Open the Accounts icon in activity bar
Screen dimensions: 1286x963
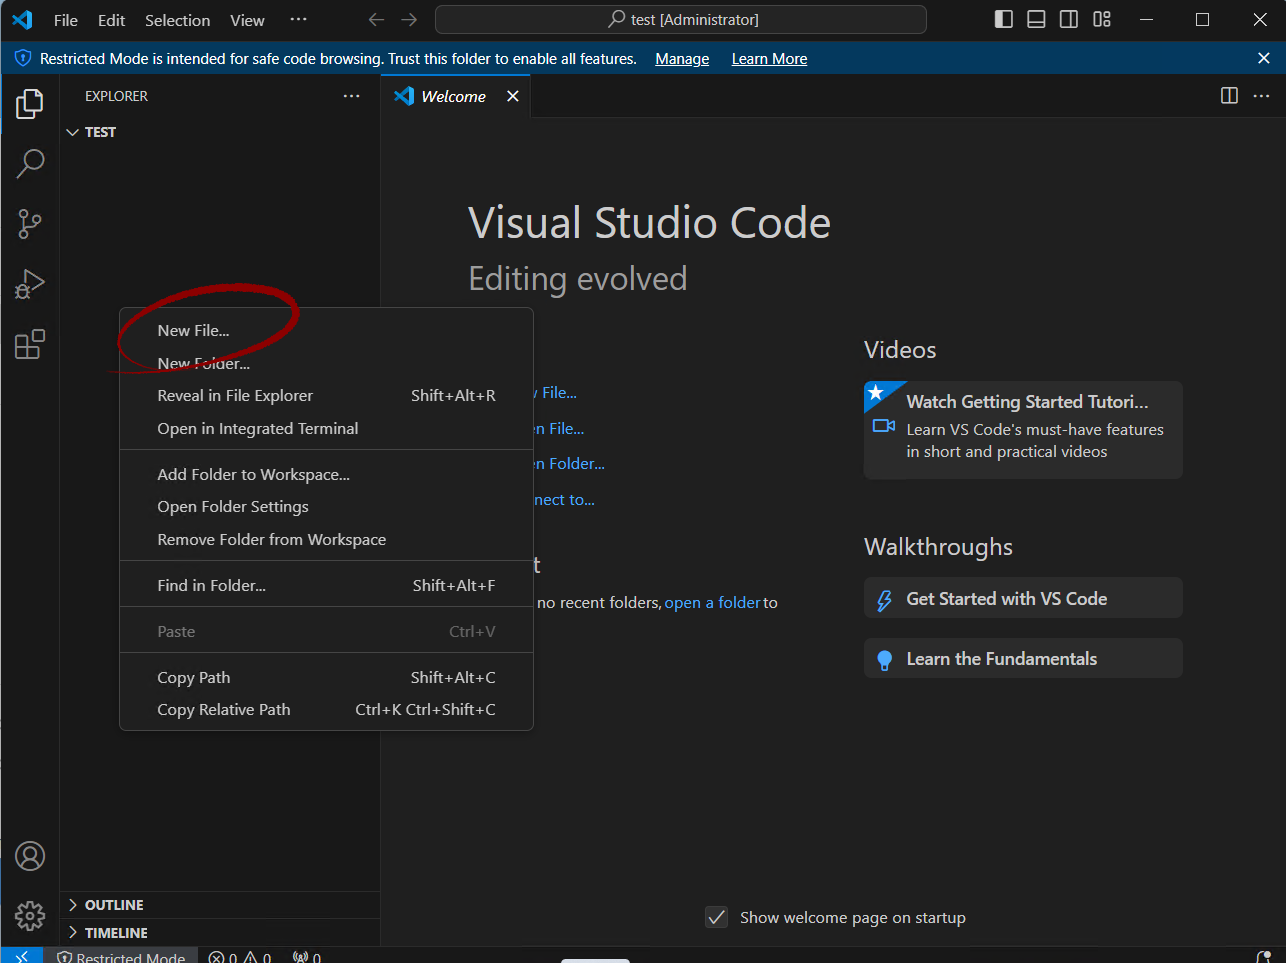(30, 856)
